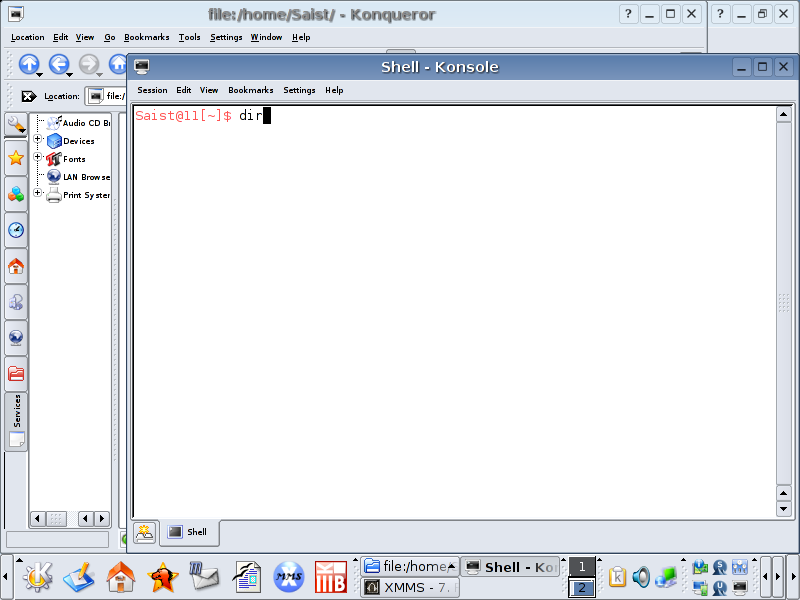Image resolution: width=800 pixels, height=600 pixels.
Task: Open the K menu launcher
Action: [x=37, y=576]
